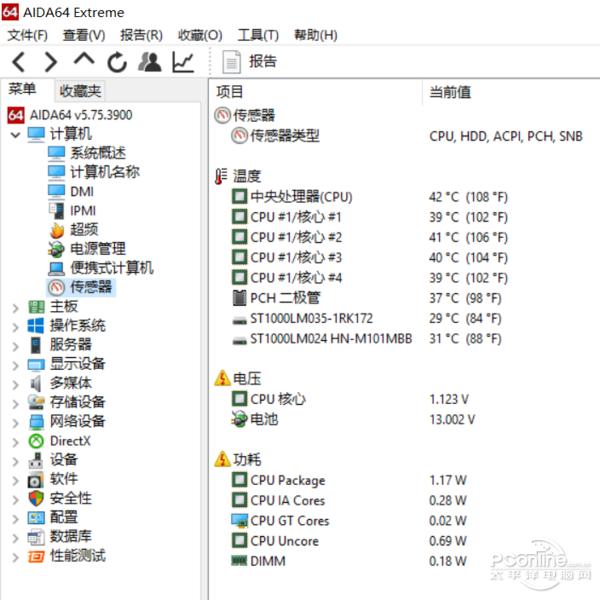This screenshot has width=600, height=600.
Task: Click the 电源管理 icon
Action: 56,249
